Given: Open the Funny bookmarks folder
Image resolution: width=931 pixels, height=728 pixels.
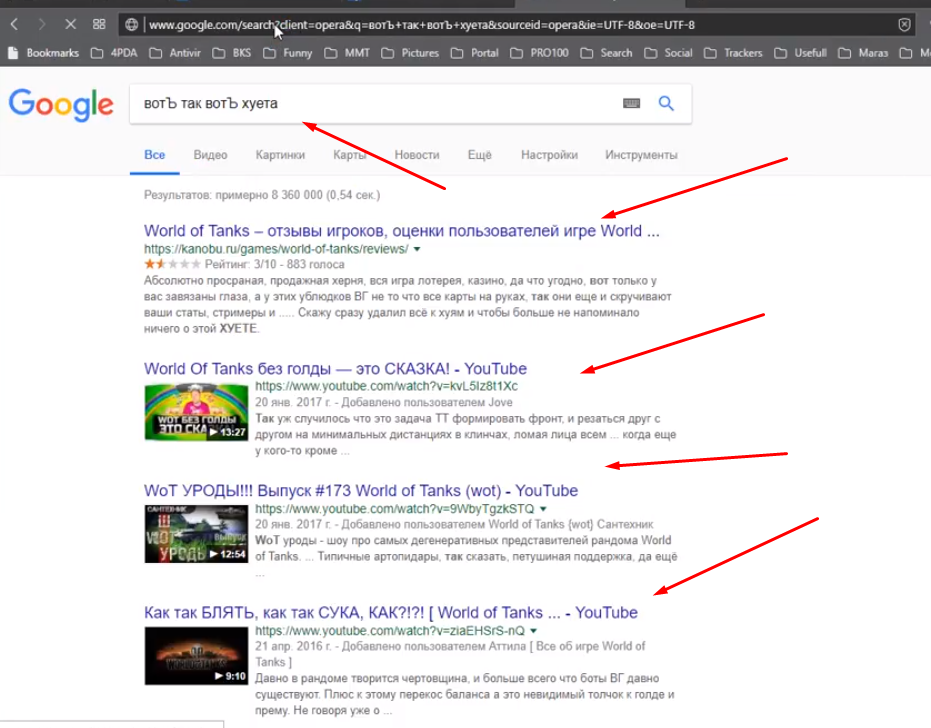Looking at the screenshot, I should (x=288, y=53).
